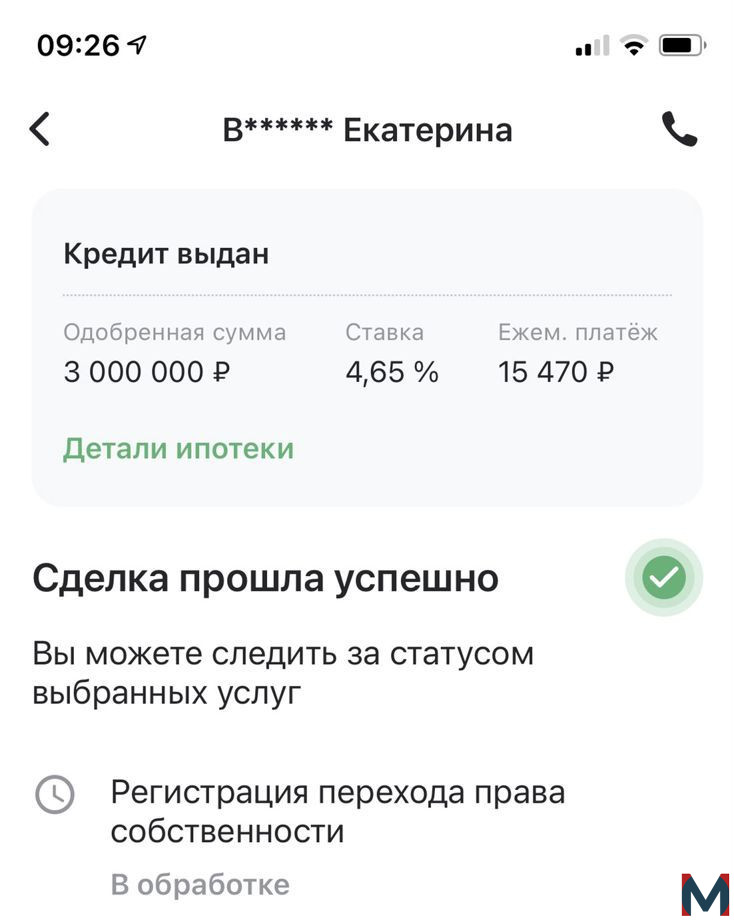Tap the cellular signal bars icon
The height and width of the screenshot is (920, 734).
(x=592, y=46)
